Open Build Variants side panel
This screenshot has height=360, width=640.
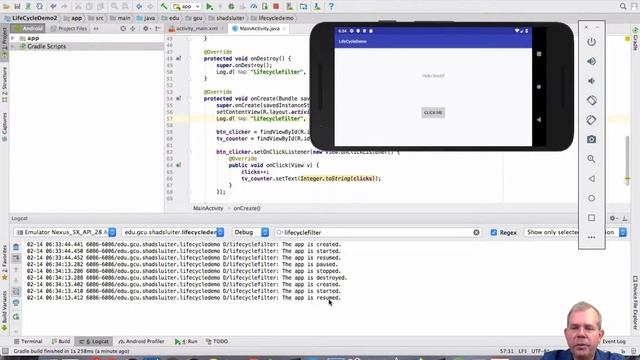click(x=4, y=310)
